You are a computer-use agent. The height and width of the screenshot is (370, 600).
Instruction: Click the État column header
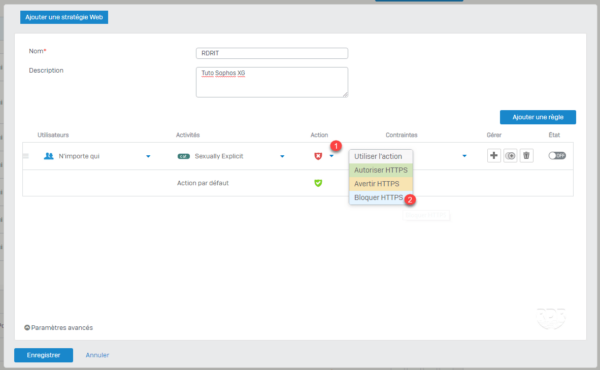[554, 135]
